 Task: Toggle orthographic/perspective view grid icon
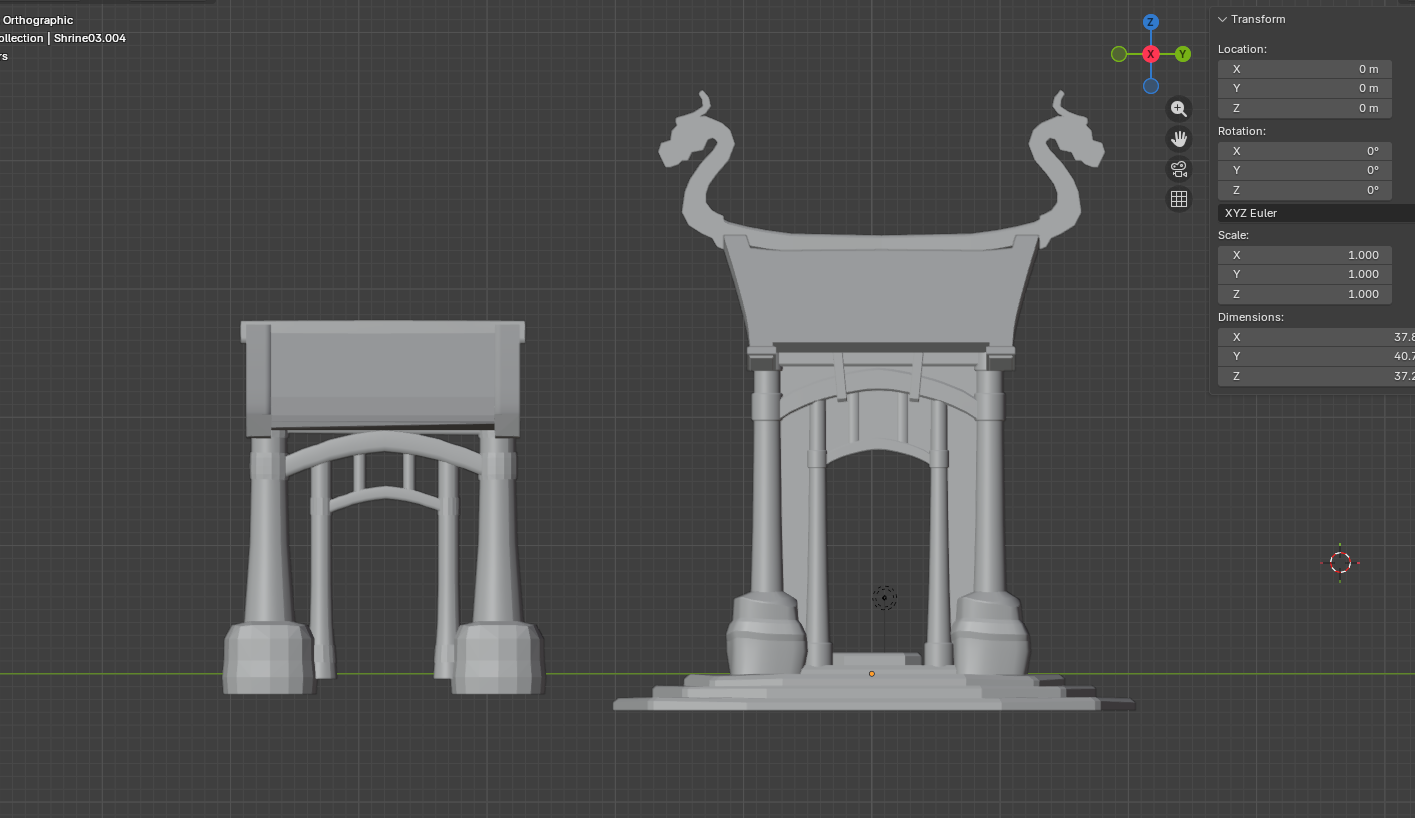click(x=1179, y=199)
